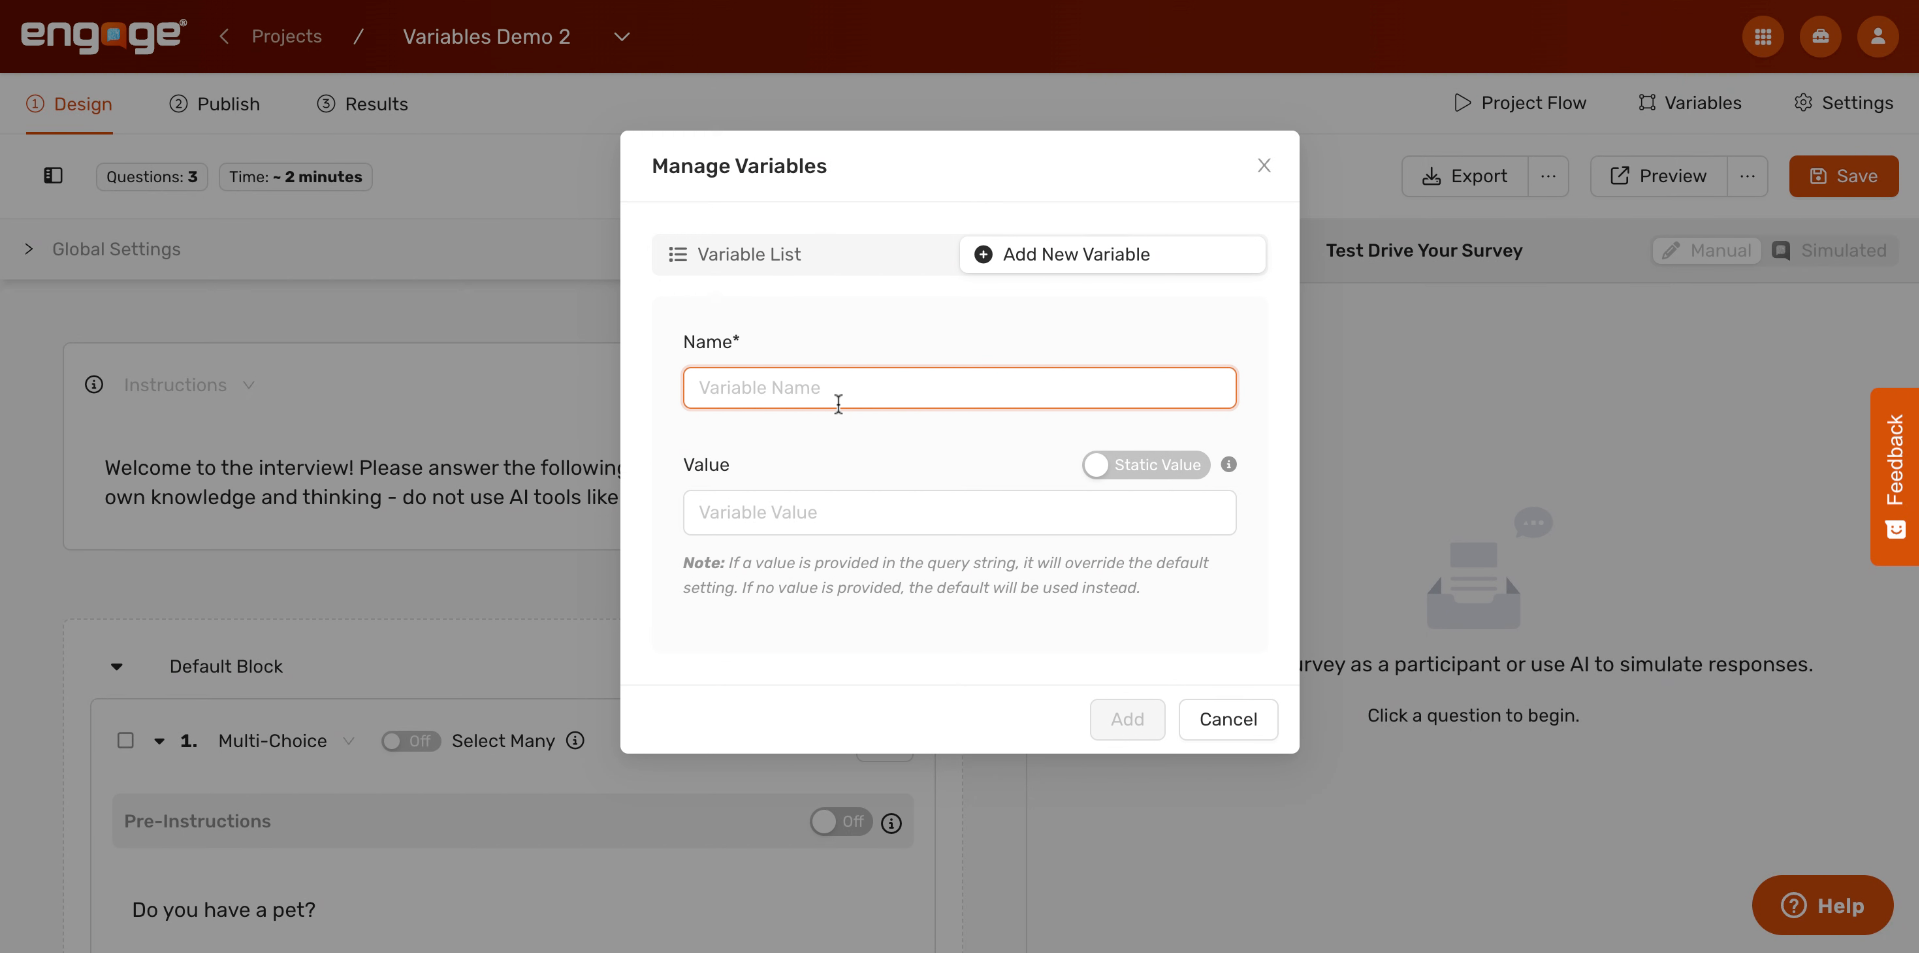This screenshot has width=1919, height=953.
Task: Expand the project name dropdown chevron
Action: pyautogui.click(x=622, y=37)
